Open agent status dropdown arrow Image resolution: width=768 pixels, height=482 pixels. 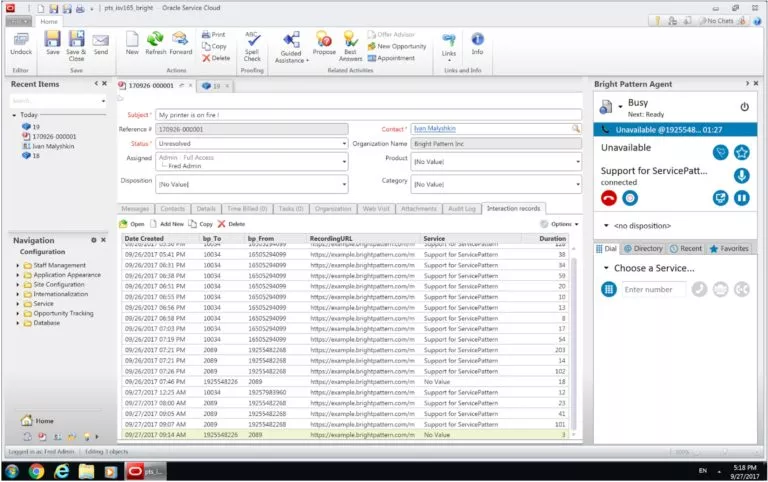620,106
